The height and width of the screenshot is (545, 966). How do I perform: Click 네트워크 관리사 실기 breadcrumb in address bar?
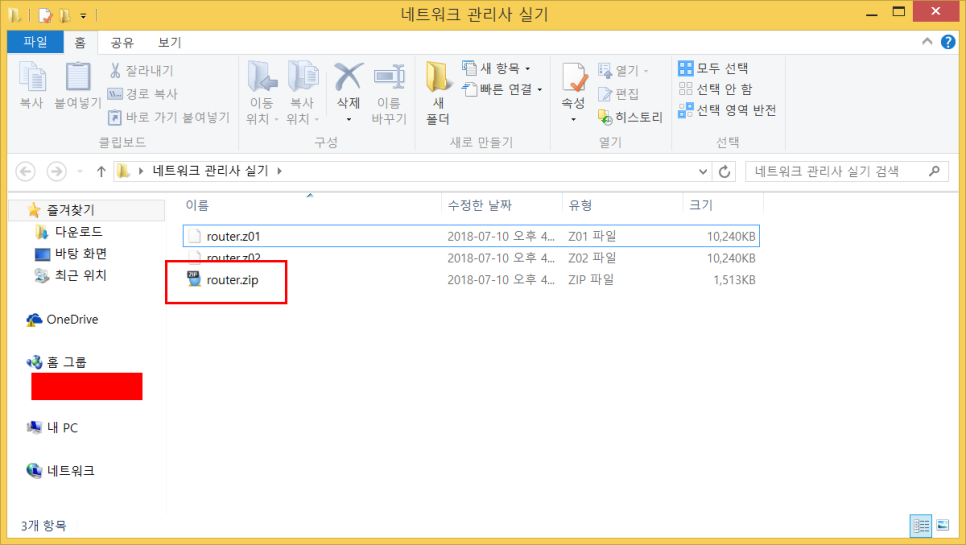[210, 171]
